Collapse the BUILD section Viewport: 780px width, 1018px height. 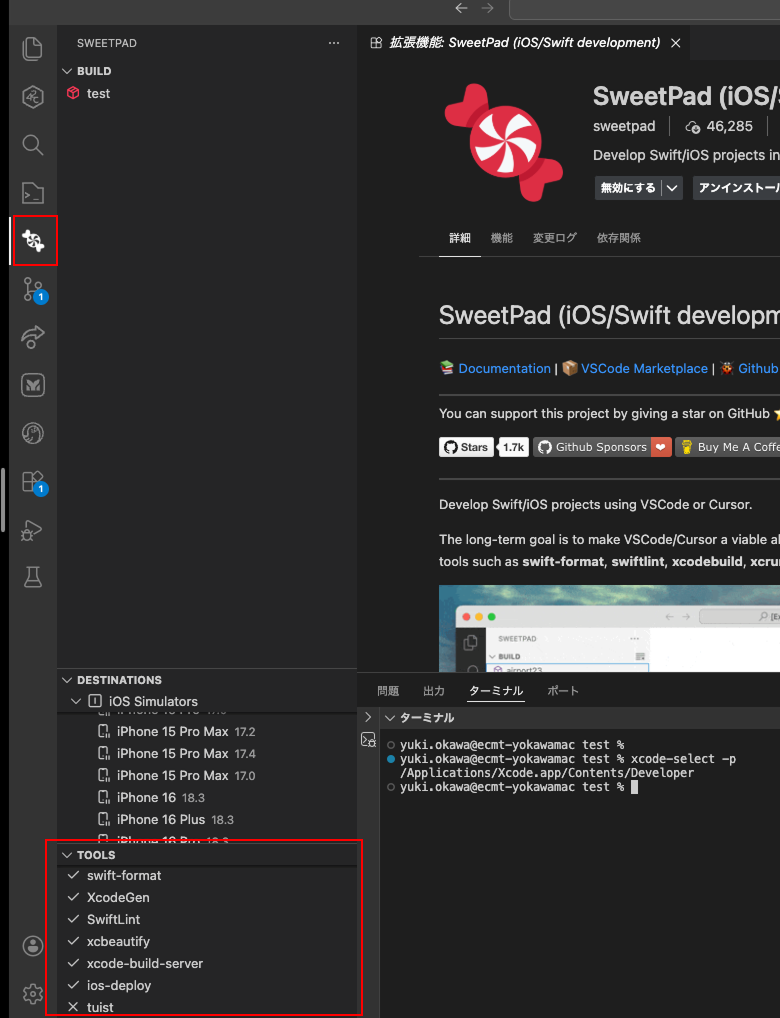68,72
